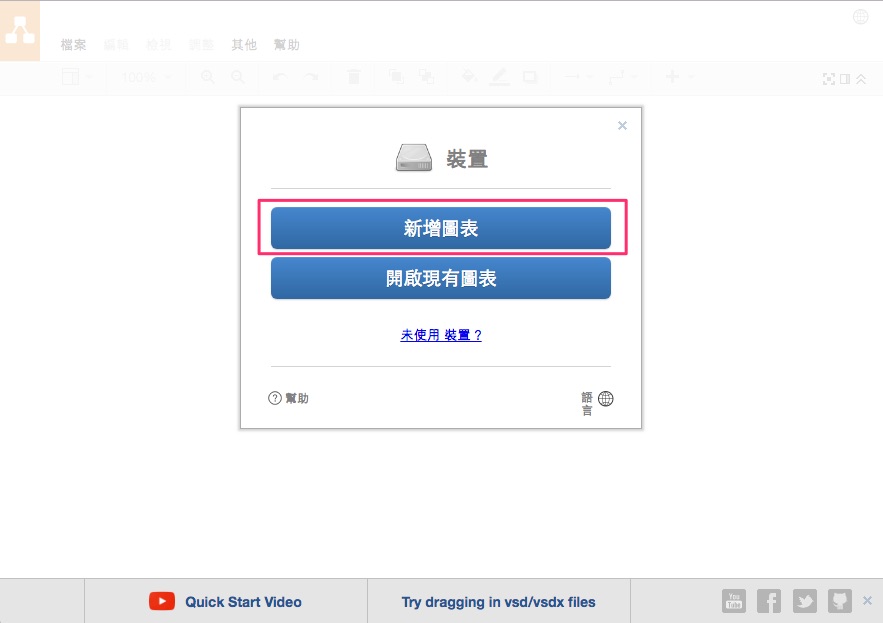Open the 100% zoom dropdown

146,77
